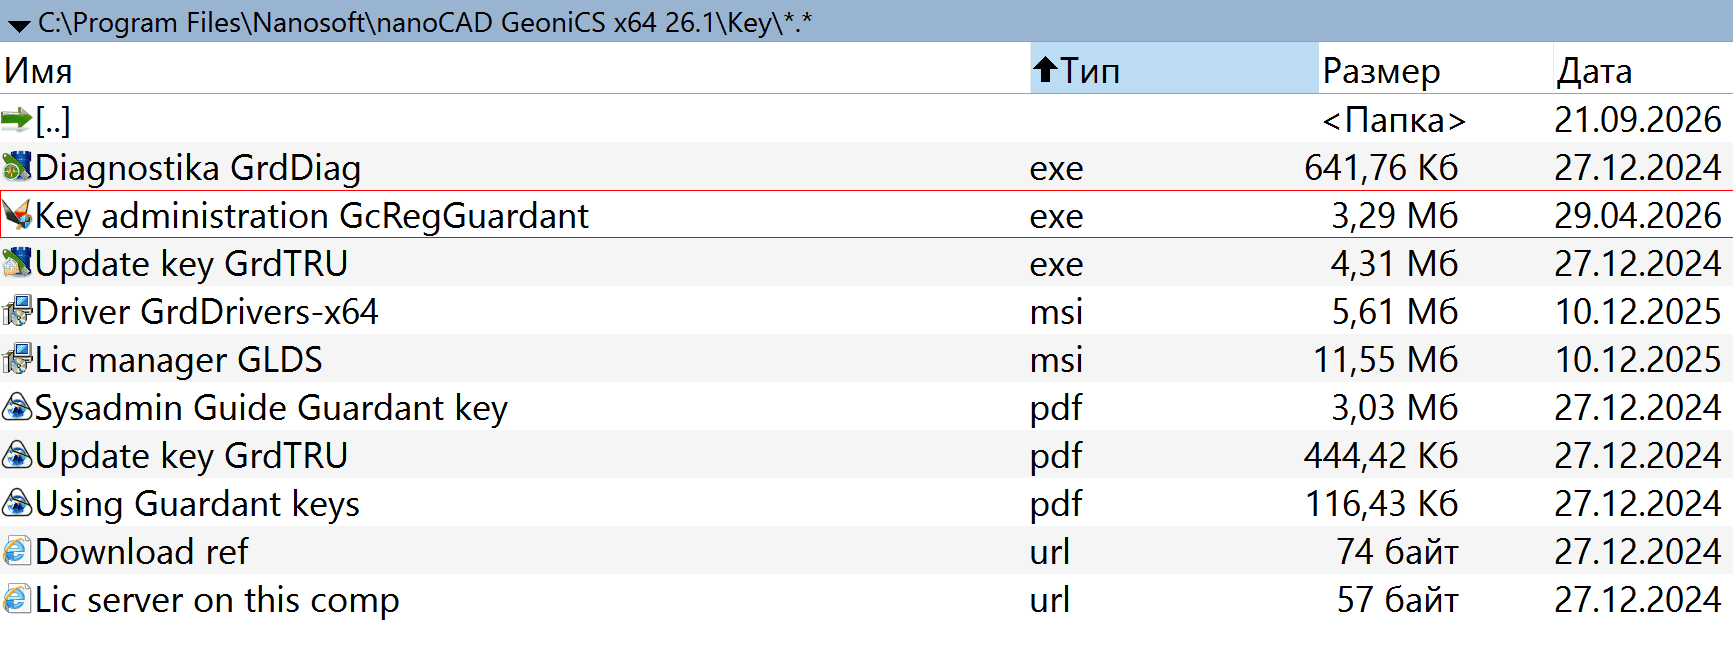The height and width of the screenshot is (645, 1733).
Task: Select the exe file name Update key GrdTRU
Action: pos(191,264)
